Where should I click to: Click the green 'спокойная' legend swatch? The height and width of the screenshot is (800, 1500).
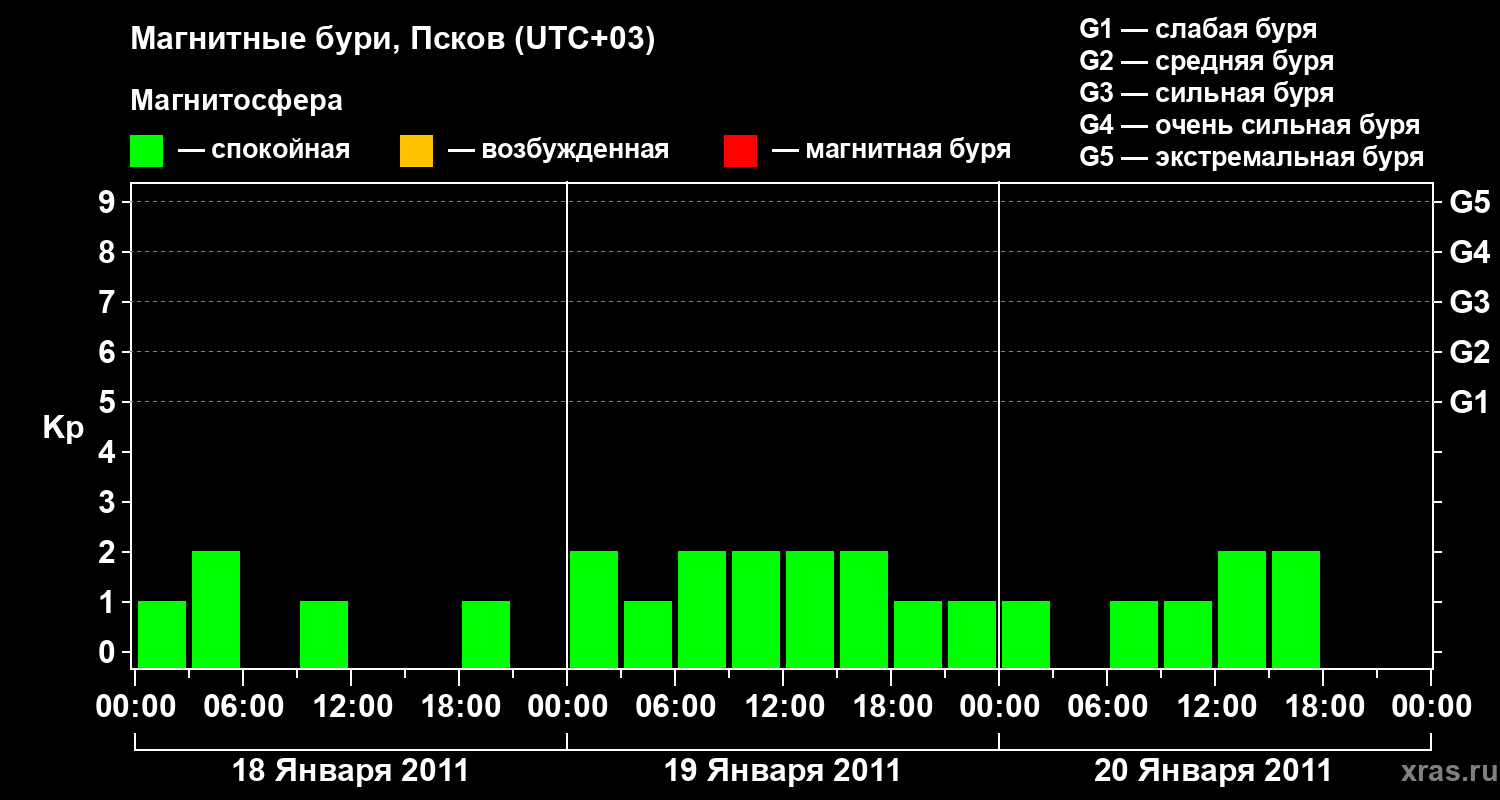(146, 150)
